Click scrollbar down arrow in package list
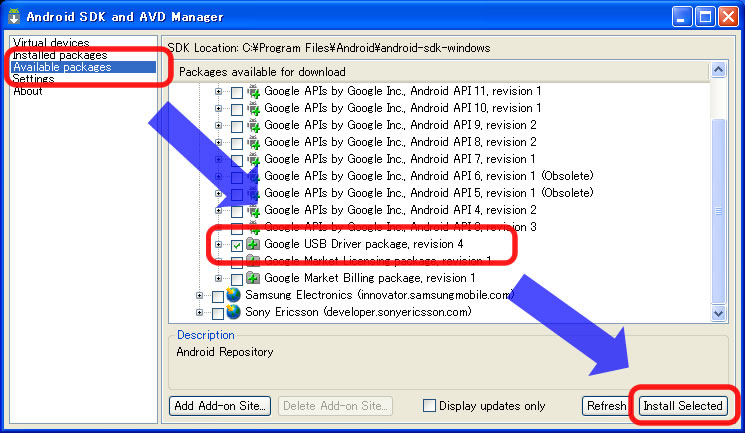This screenshot has width=745, height=433. [x=718, y=313]
